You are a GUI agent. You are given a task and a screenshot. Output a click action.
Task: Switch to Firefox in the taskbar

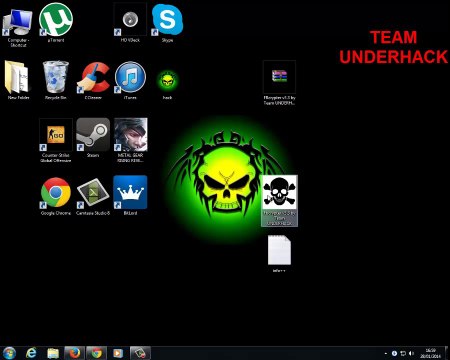pyautogui.click(x=74, y=353)
